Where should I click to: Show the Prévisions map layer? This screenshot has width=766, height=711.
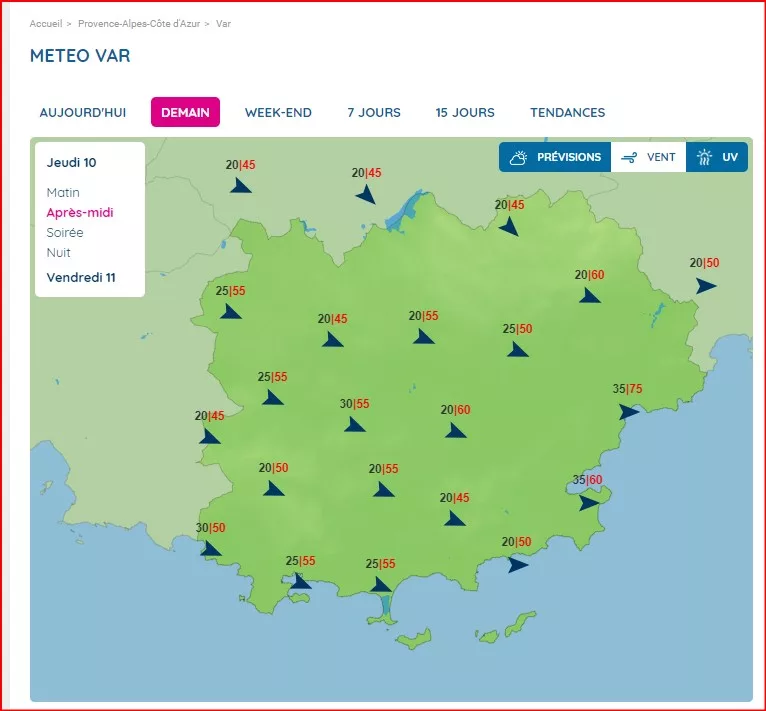click(554, 157)
